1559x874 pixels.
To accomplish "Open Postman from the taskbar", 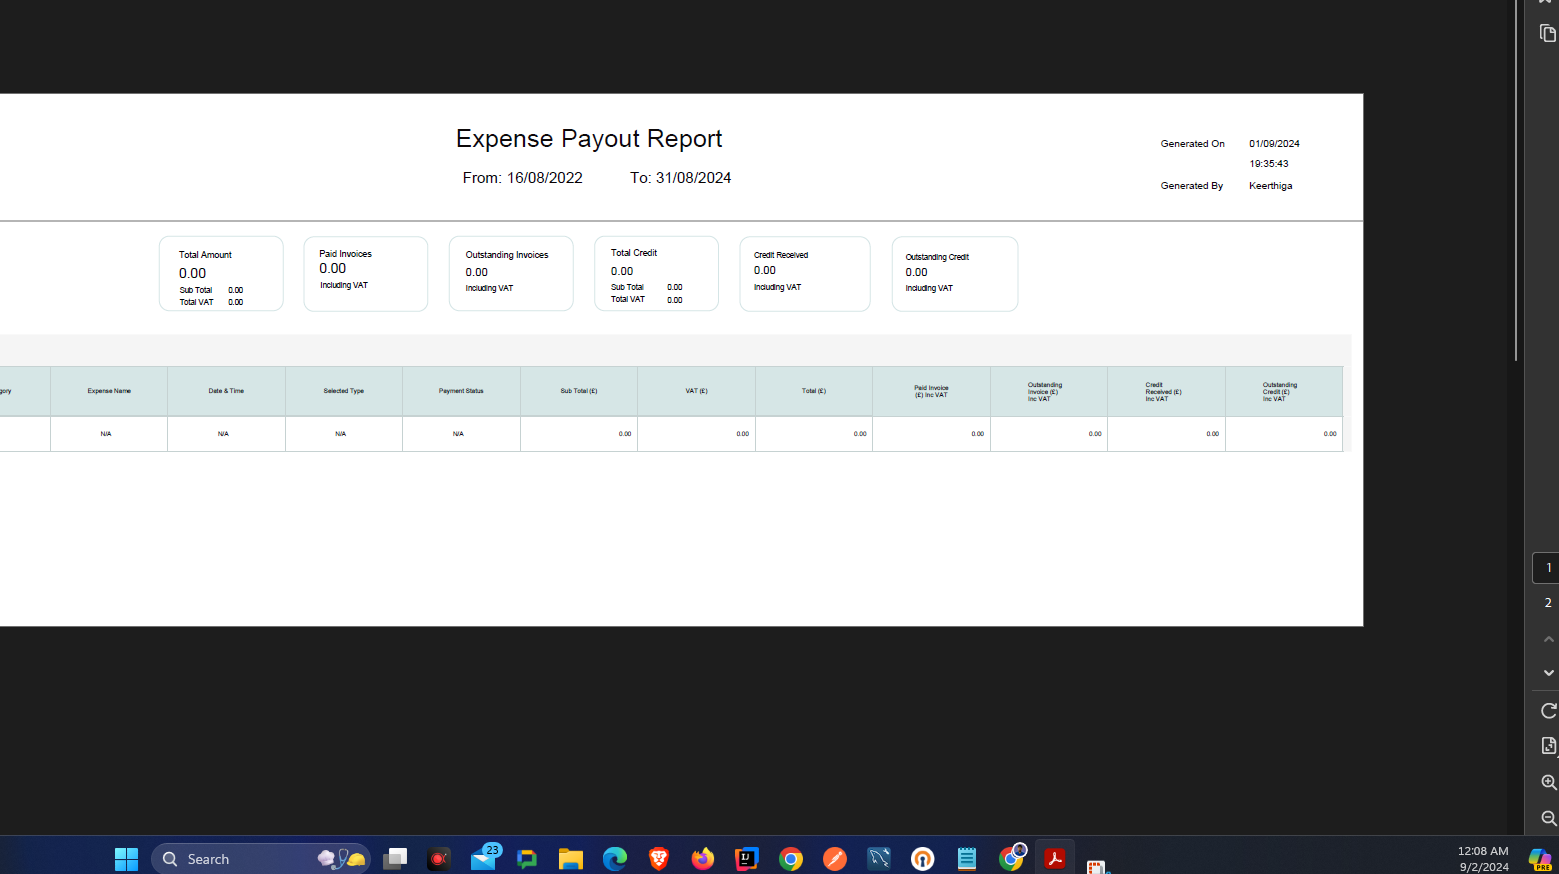I will click(x=835, y=859).
